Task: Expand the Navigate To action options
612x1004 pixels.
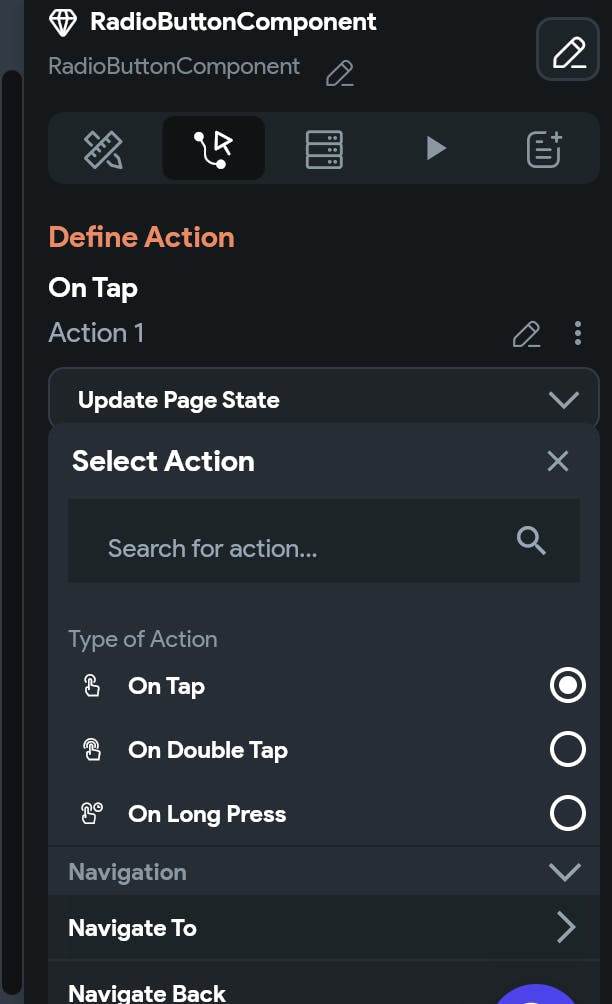Action: [565, 928]
